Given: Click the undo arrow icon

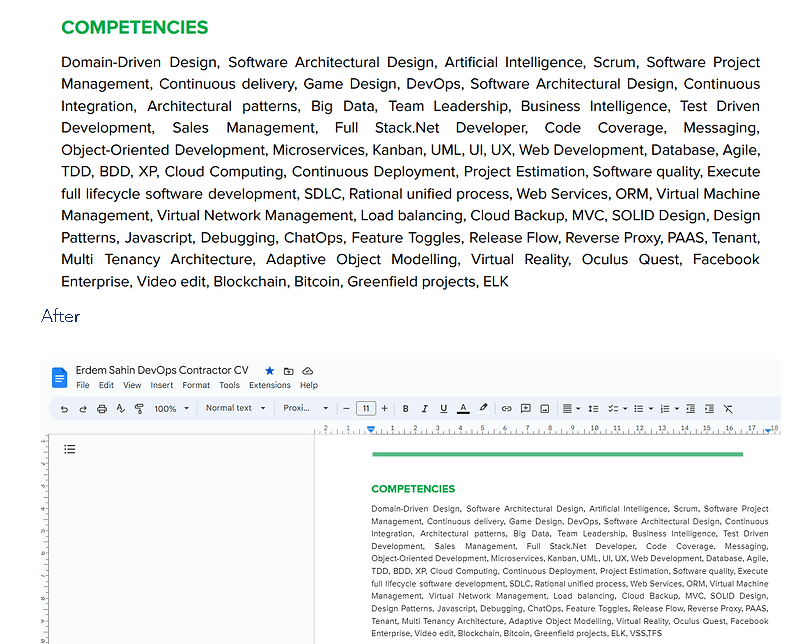Looking at the screenshot, I should [64, 409].
